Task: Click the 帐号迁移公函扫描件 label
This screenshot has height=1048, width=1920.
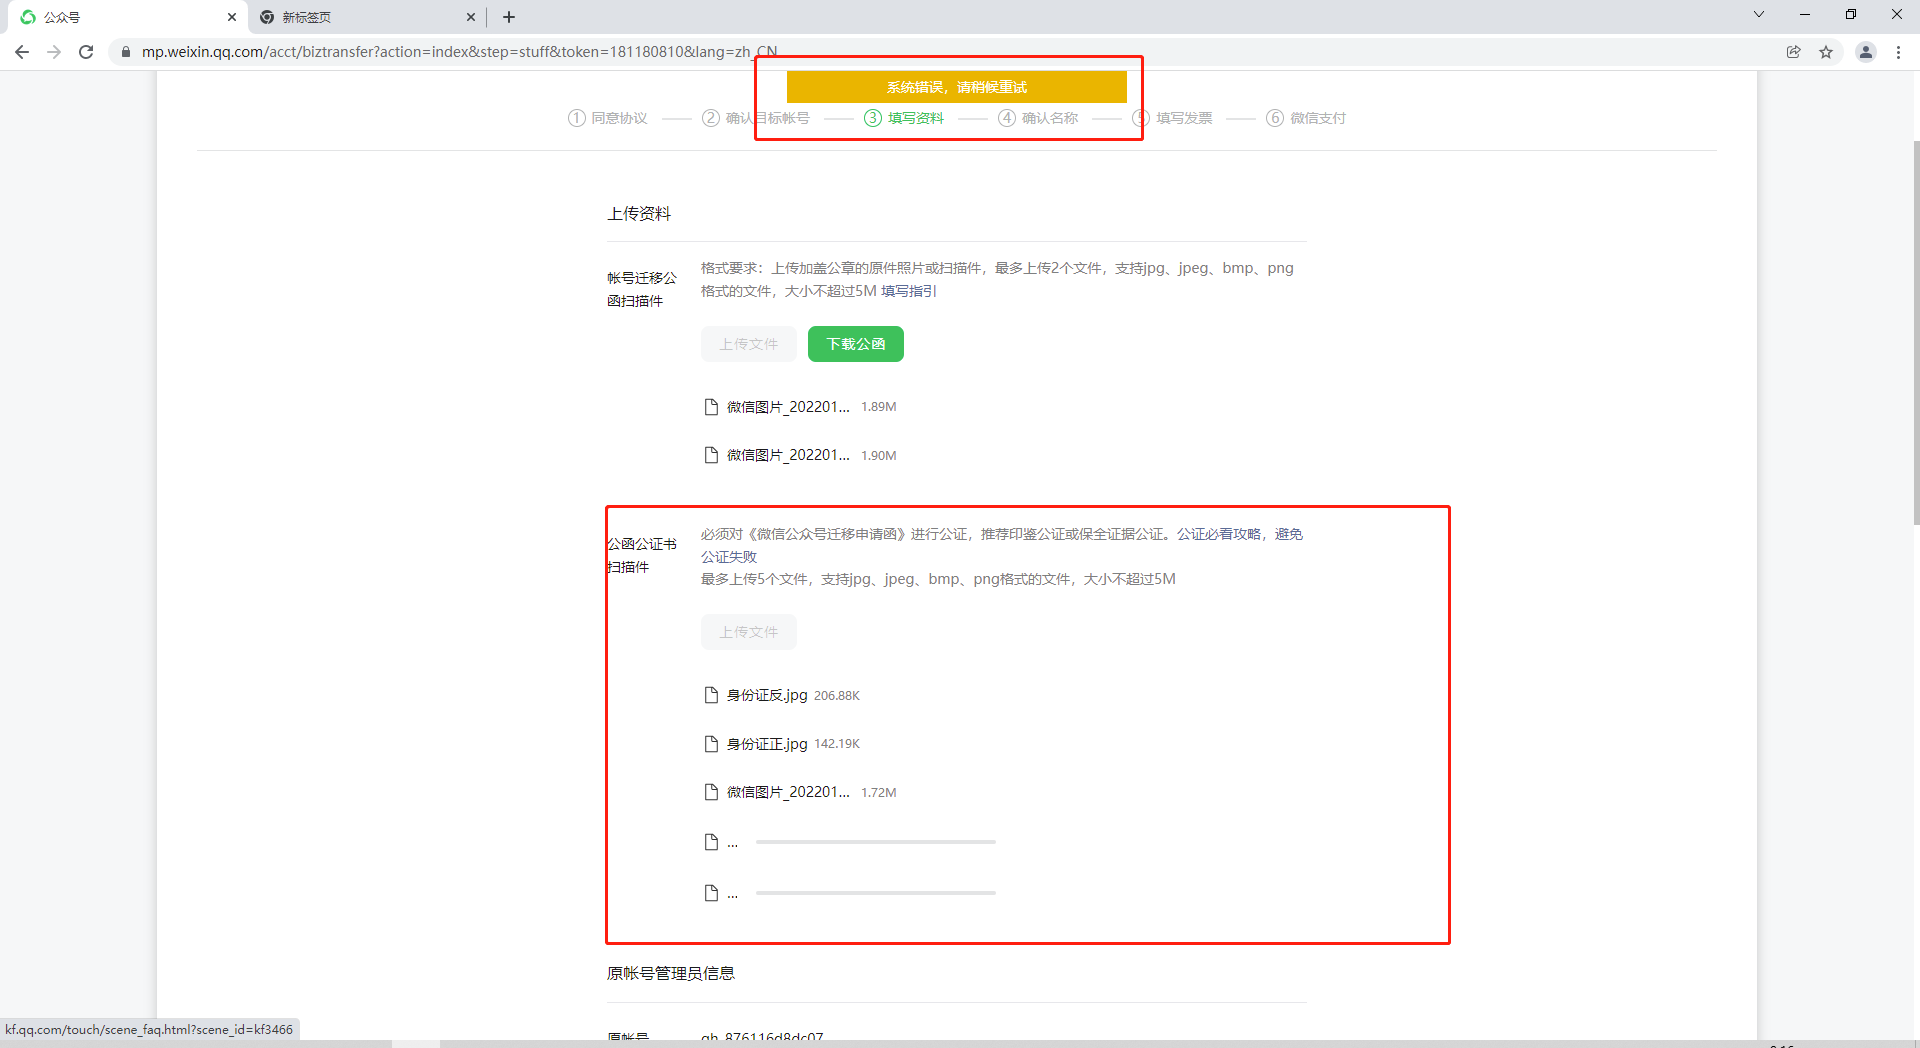Action: pyautogui.click(x=642, y=289)
